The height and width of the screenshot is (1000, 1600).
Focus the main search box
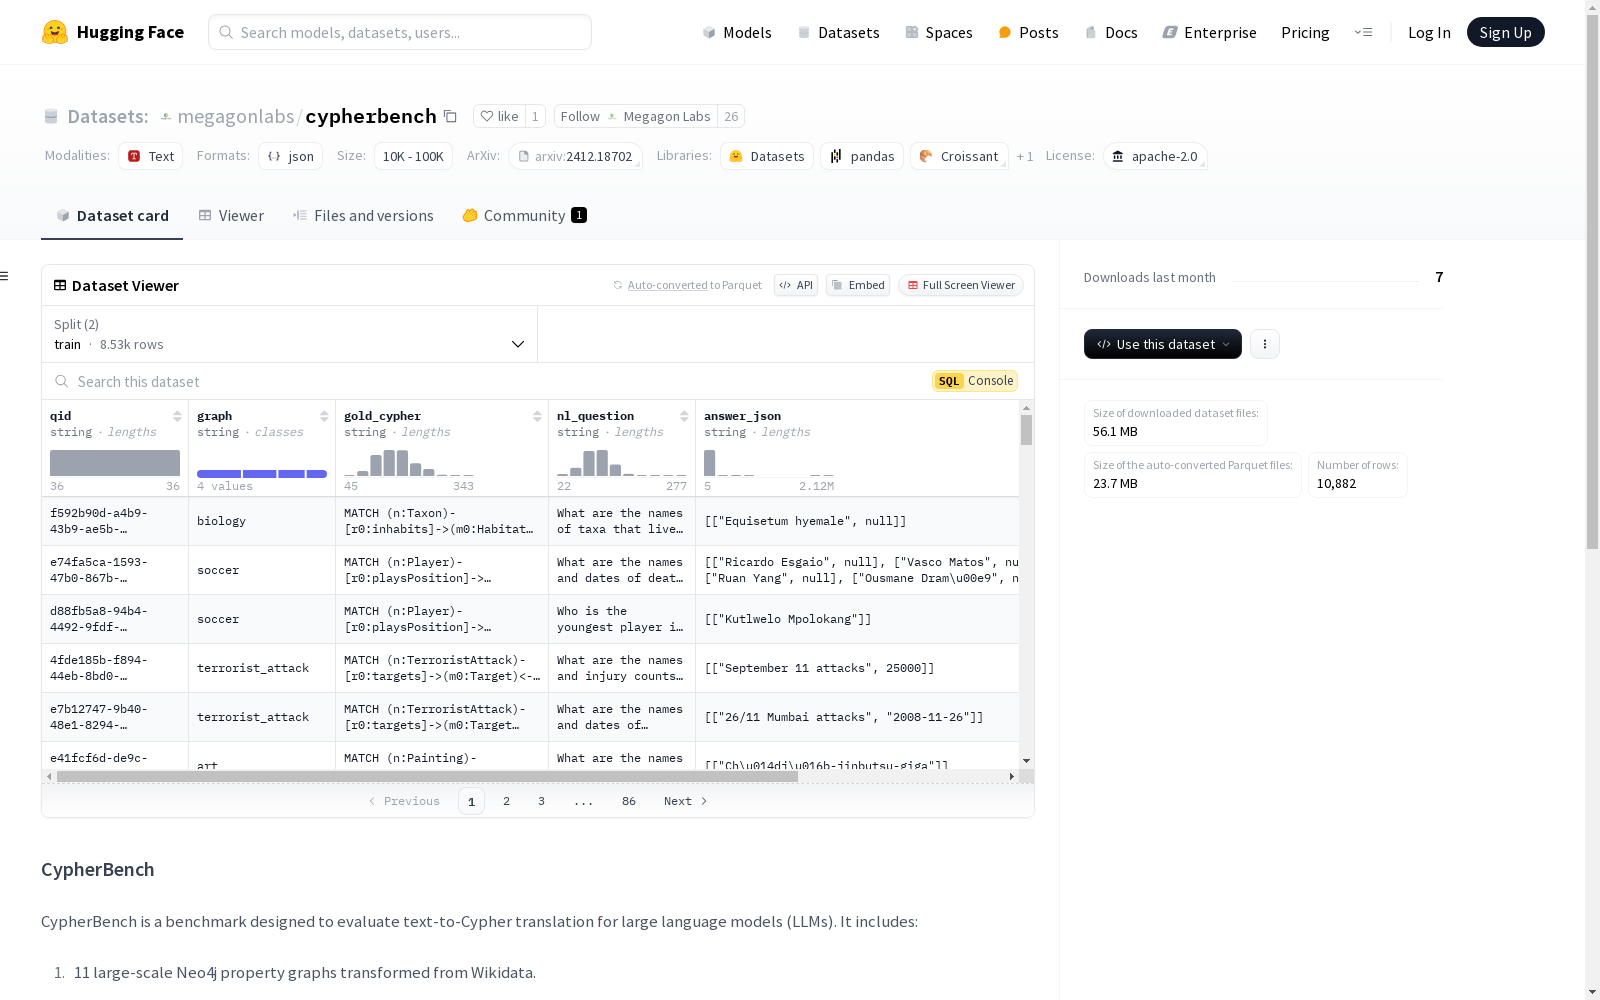tap(400, 32)
